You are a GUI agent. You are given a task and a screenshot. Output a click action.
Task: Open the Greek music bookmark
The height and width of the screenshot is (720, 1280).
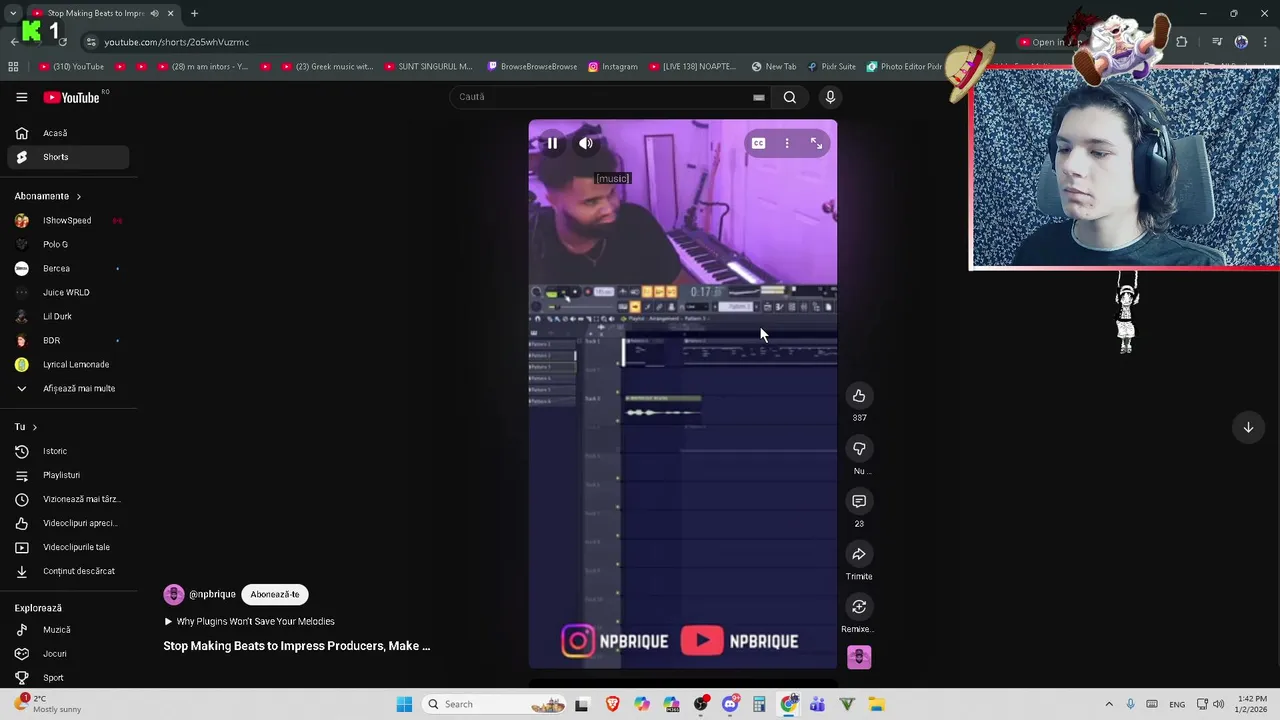[x=327, y=67]
